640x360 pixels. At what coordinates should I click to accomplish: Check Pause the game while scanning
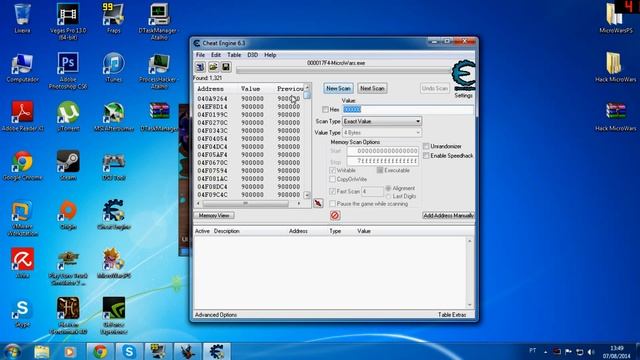333,203
